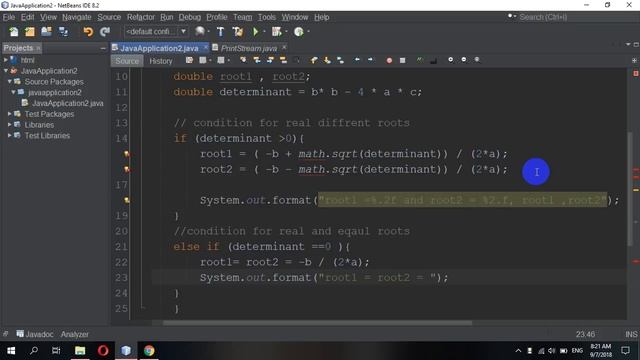The width and height of the screenshot is (640, 360).
Task: Click the Reset Zoom magnifier icon
Action: tap(477, 60)
